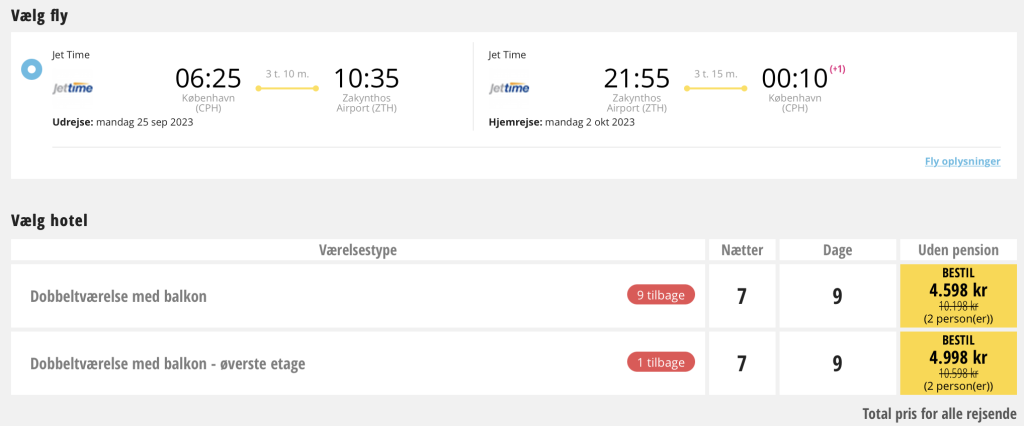Click the Dage column header
Image resolution: width=1024 pixels, height=426 pixels.
point(837,250)
